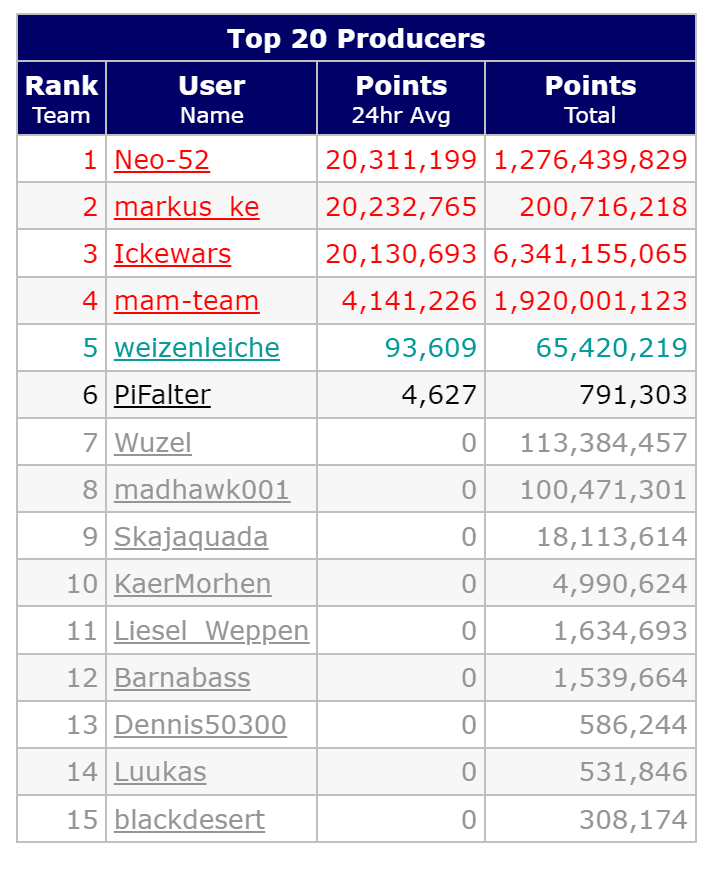Click the Points 24hr Avg header

click(401, 99)
